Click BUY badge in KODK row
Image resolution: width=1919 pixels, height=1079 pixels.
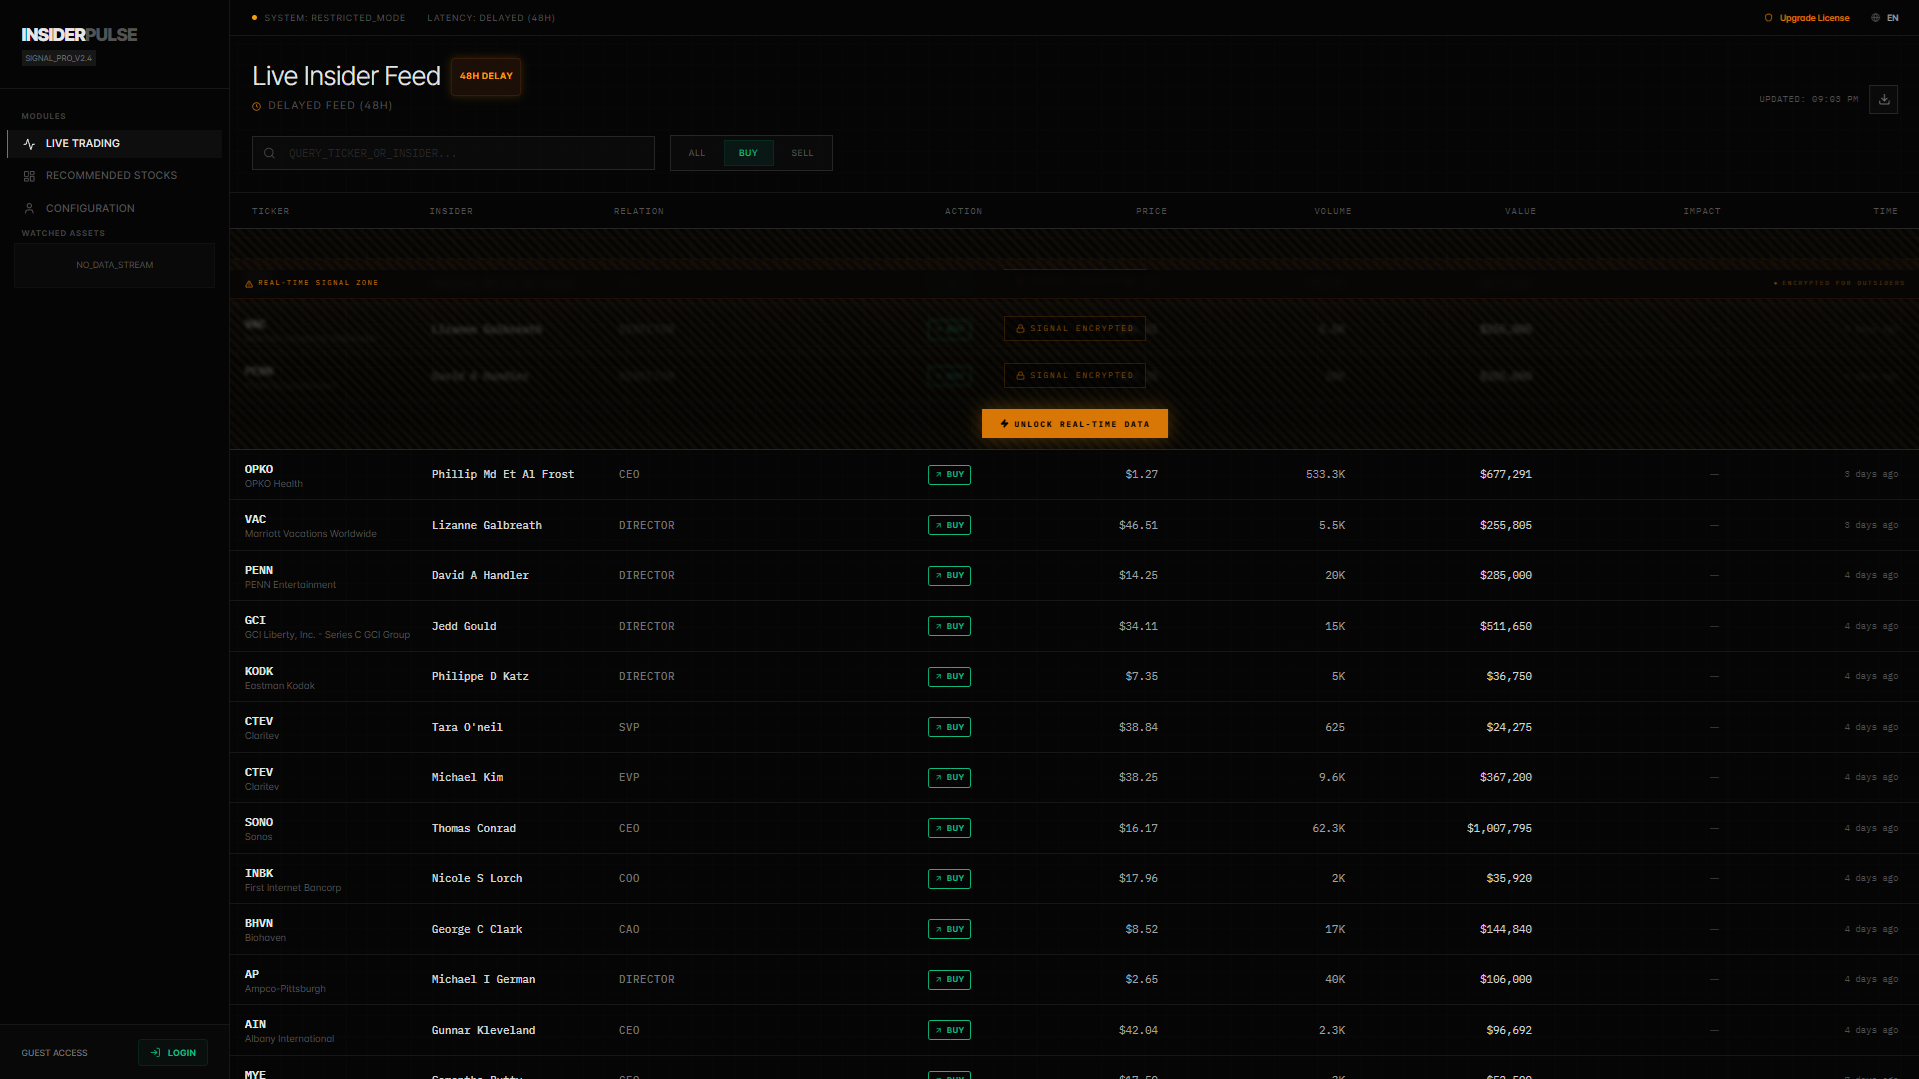(x=949, y=677)
